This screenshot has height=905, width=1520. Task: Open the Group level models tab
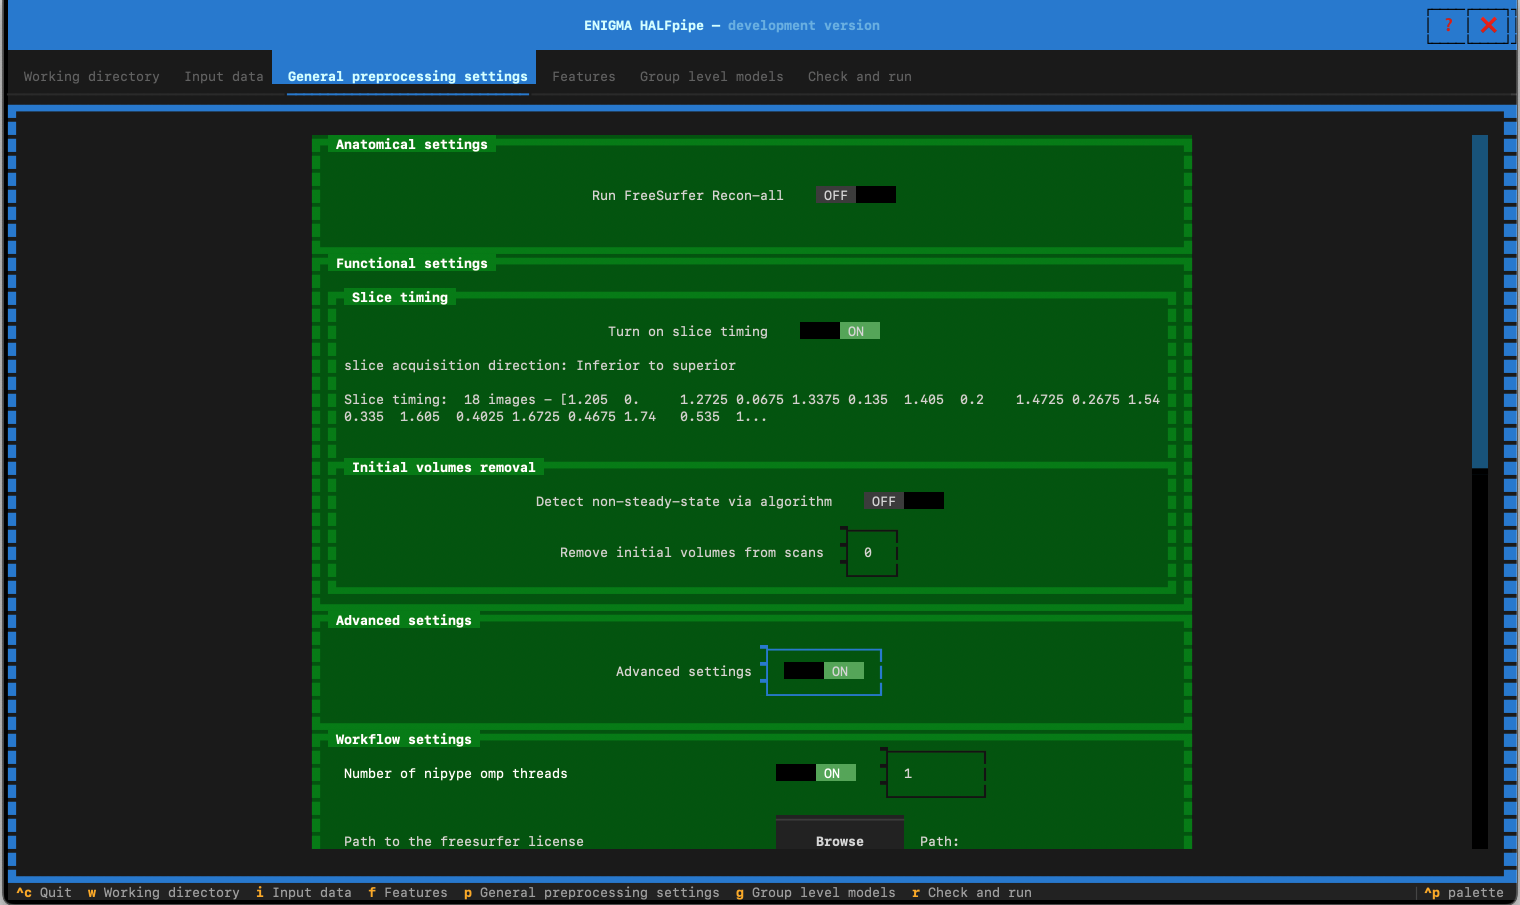[711, 76]
